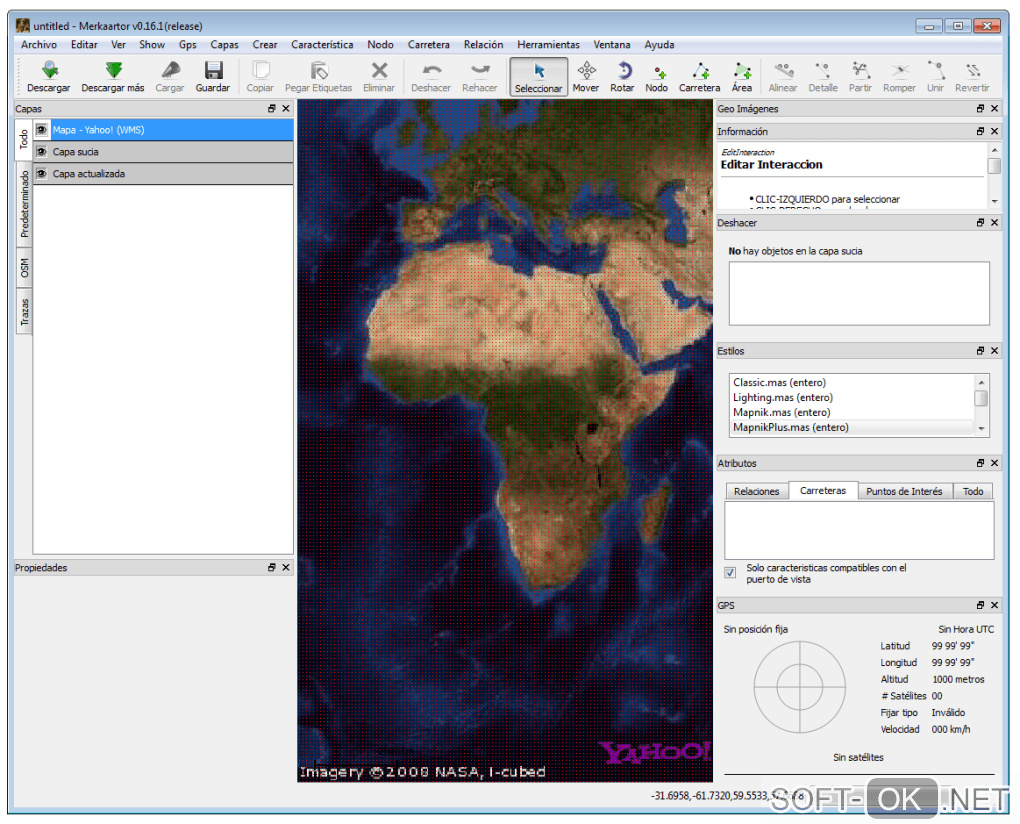The height and width of the screenshot is (824, 1020).
Task: Select the Rotar rotate tool
Action: pyautogui.click(x=623, y=71)
